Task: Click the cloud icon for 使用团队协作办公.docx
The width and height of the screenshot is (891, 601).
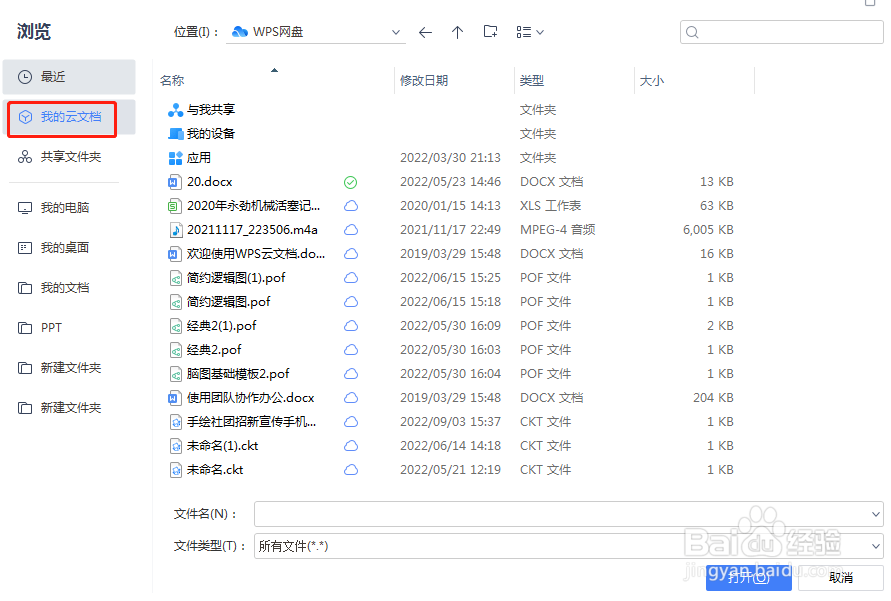Action: tap(351, 398)
